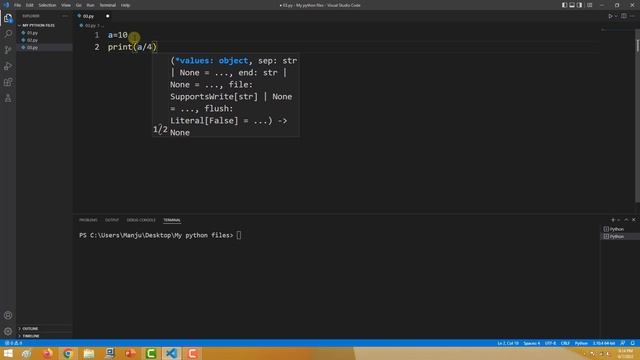This screenshot has height=360, width=640.
Task: Open the Help menu
Action: (125, 5)
